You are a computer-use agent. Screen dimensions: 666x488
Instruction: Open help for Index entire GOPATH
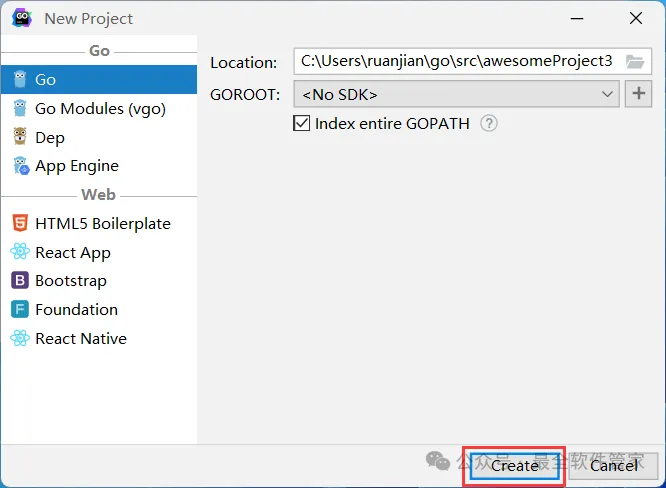coord(489,124)
